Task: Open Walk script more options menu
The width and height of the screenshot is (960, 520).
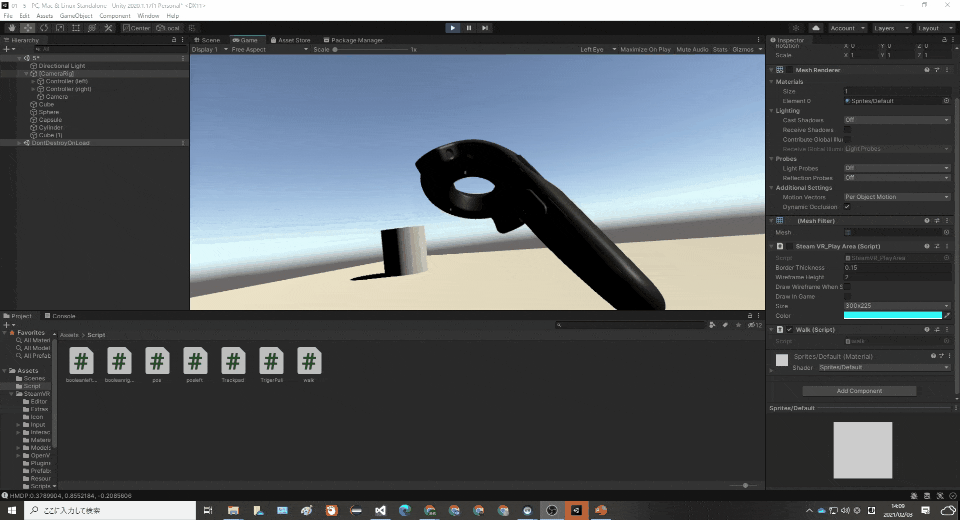Action: pos(947,330)
